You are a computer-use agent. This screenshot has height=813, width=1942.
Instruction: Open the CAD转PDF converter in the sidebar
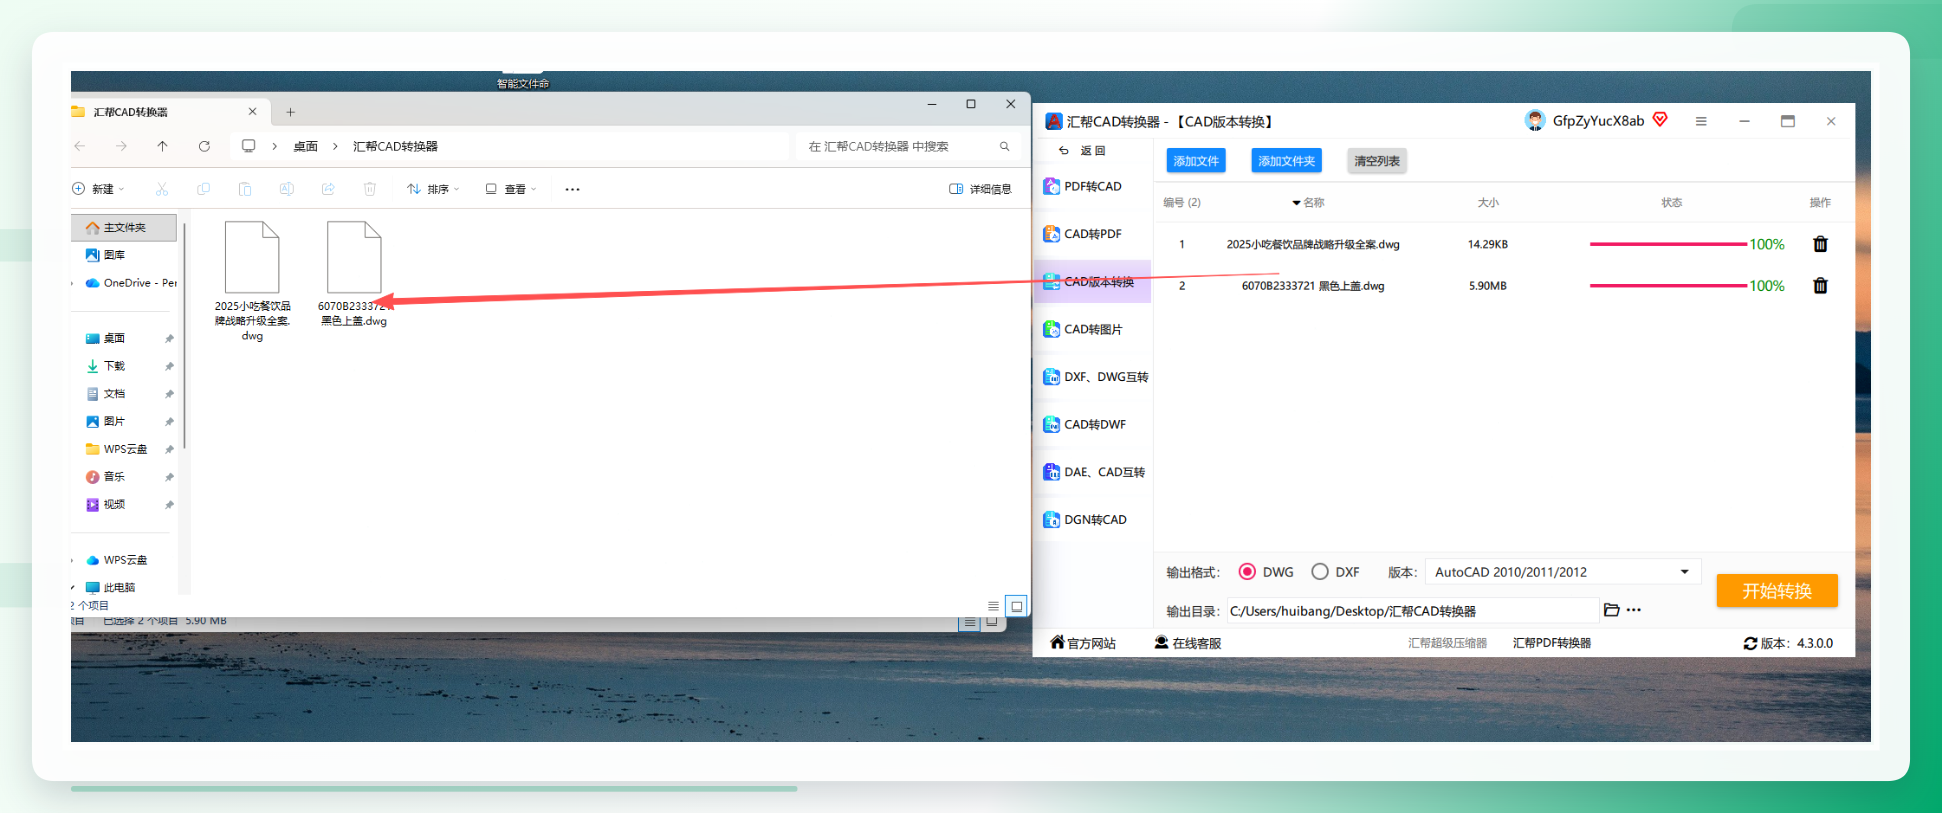pos(1092,234)
